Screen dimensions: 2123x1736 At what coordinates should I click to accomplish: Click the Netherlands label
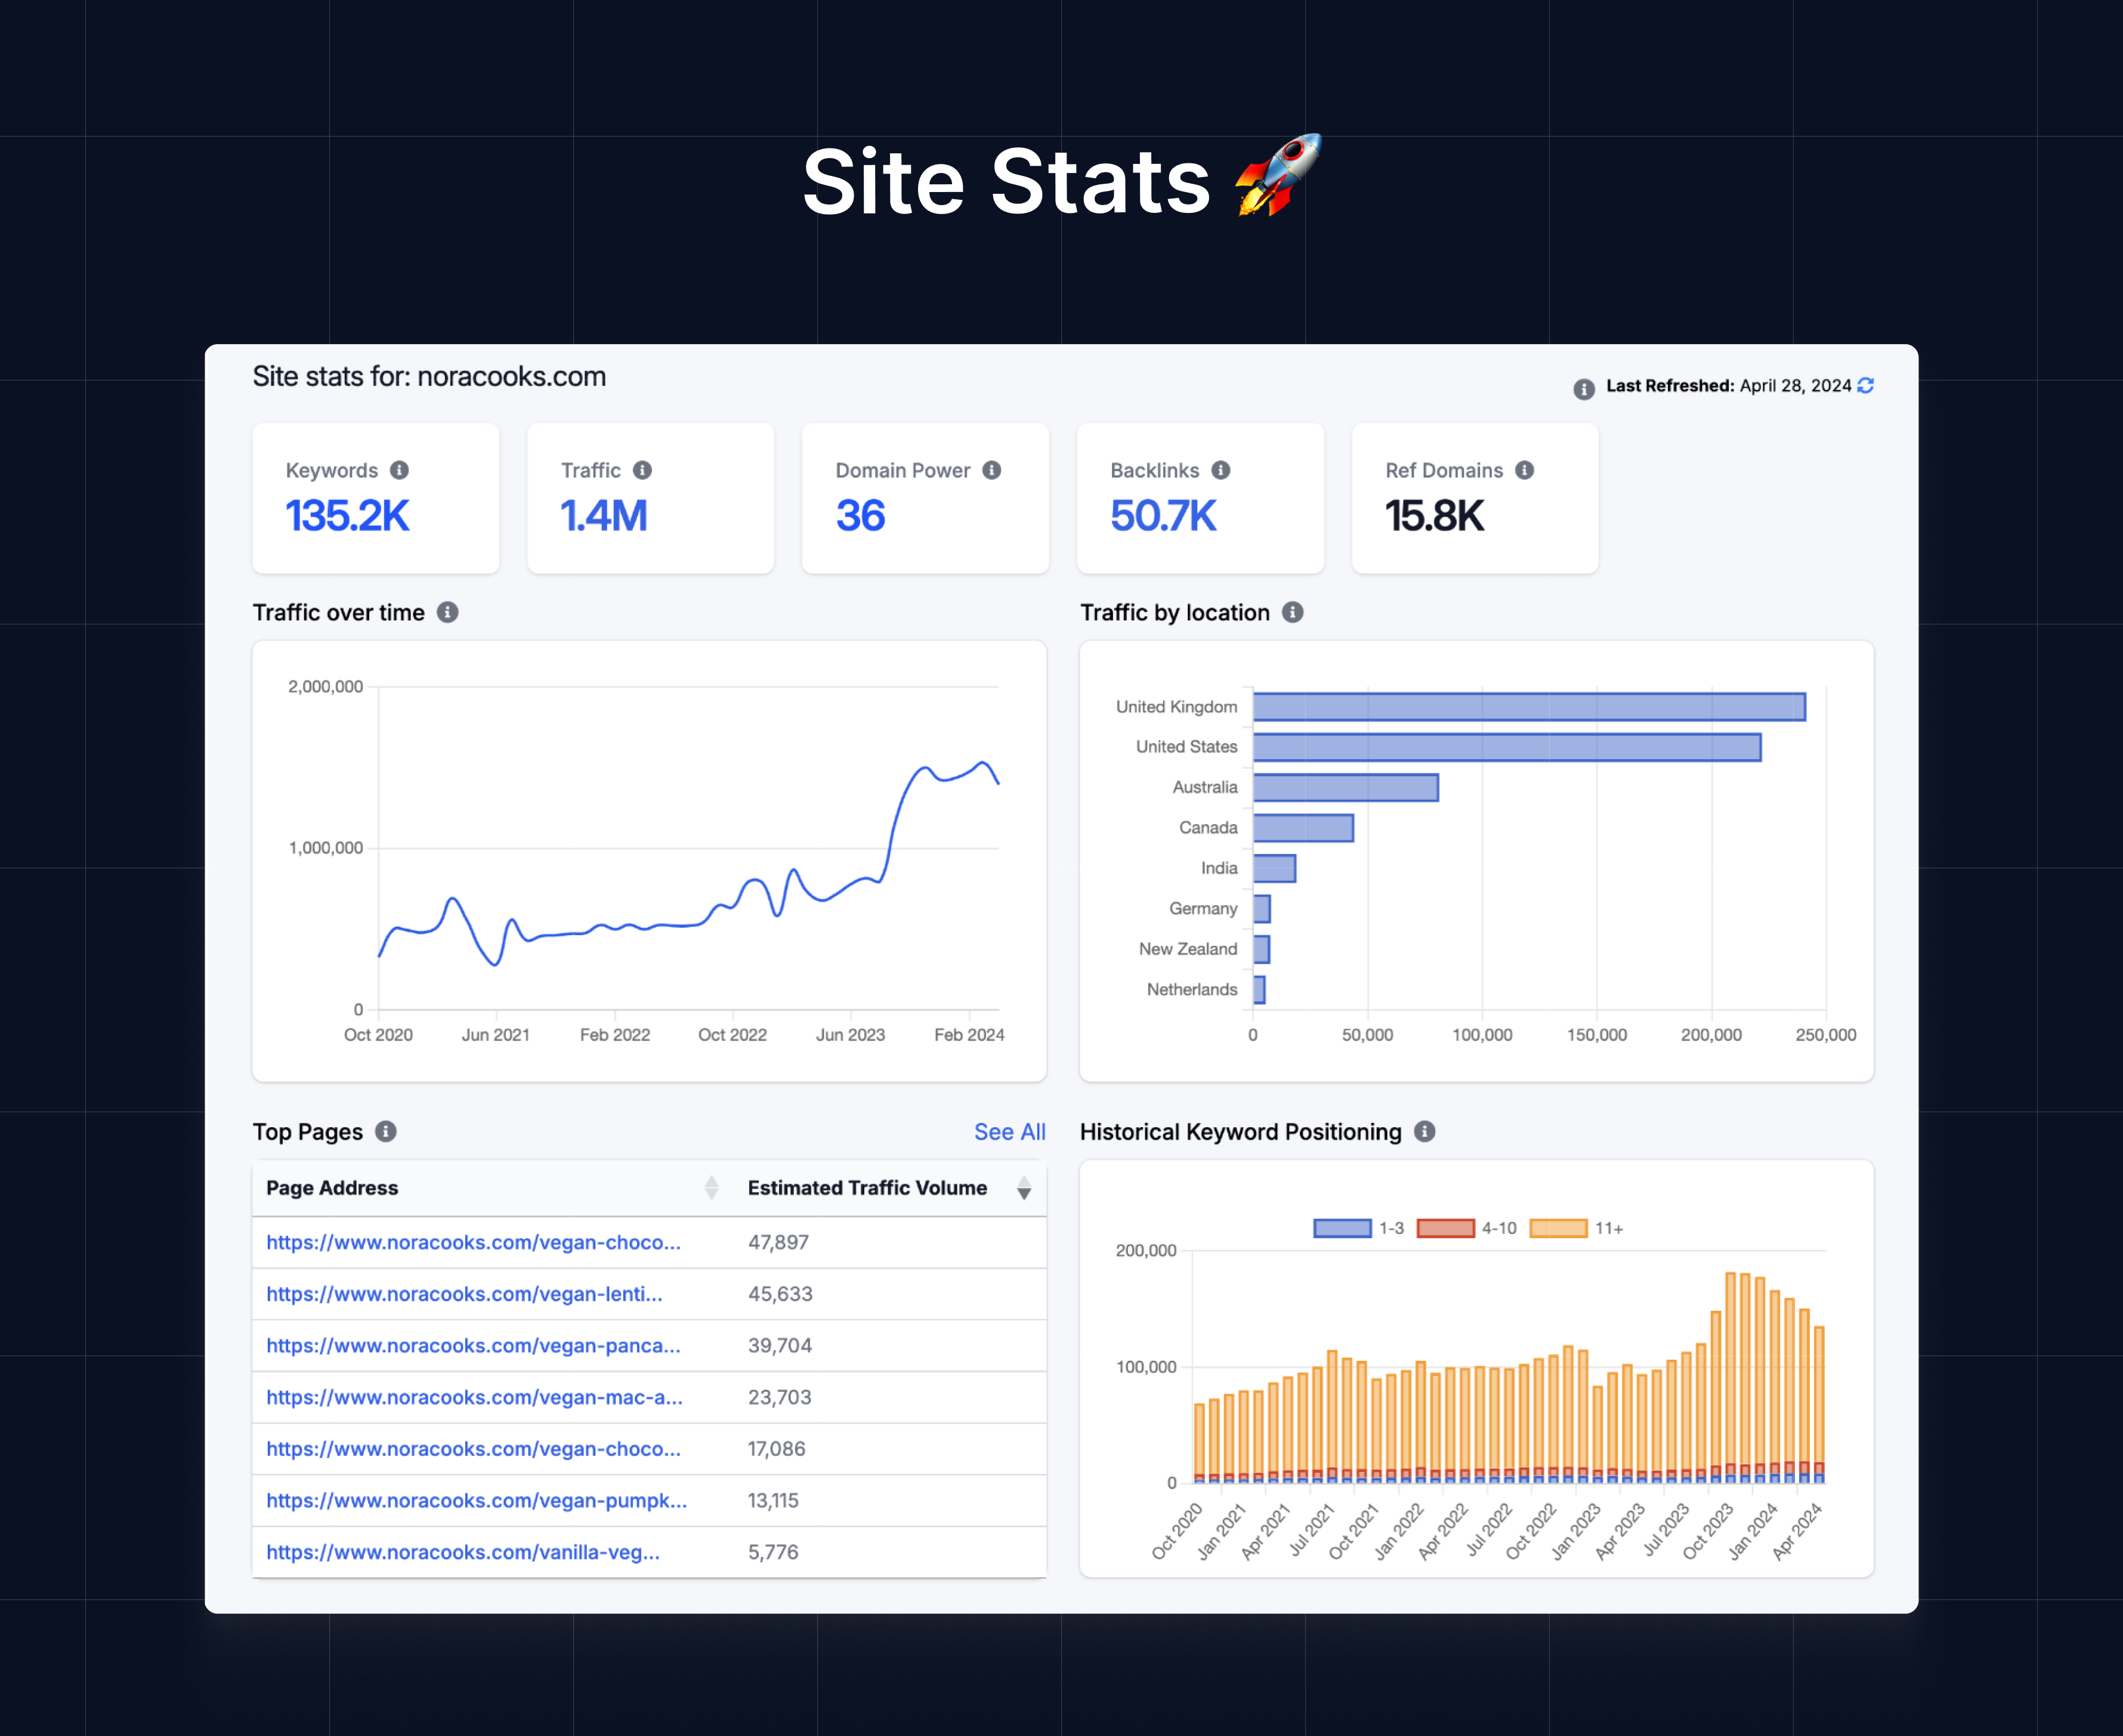click(1192, 989)
